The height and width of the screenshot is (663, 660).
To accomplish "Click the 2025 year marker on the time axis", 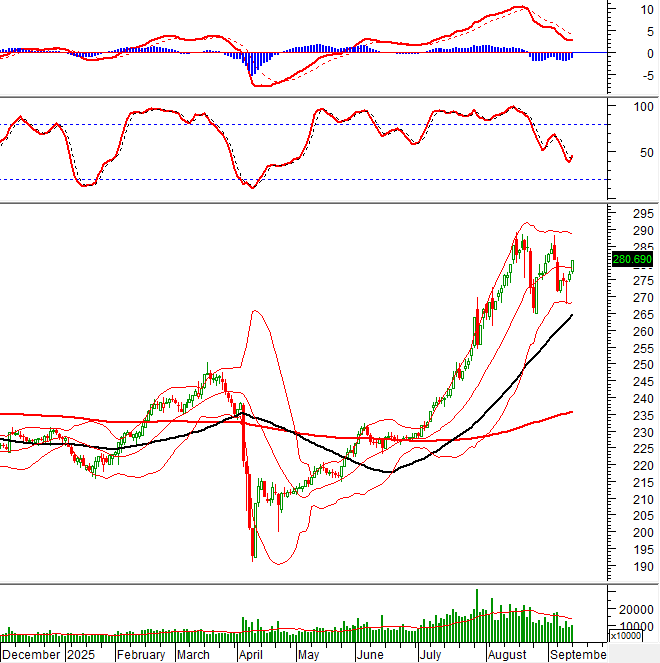I will (84, 654).
